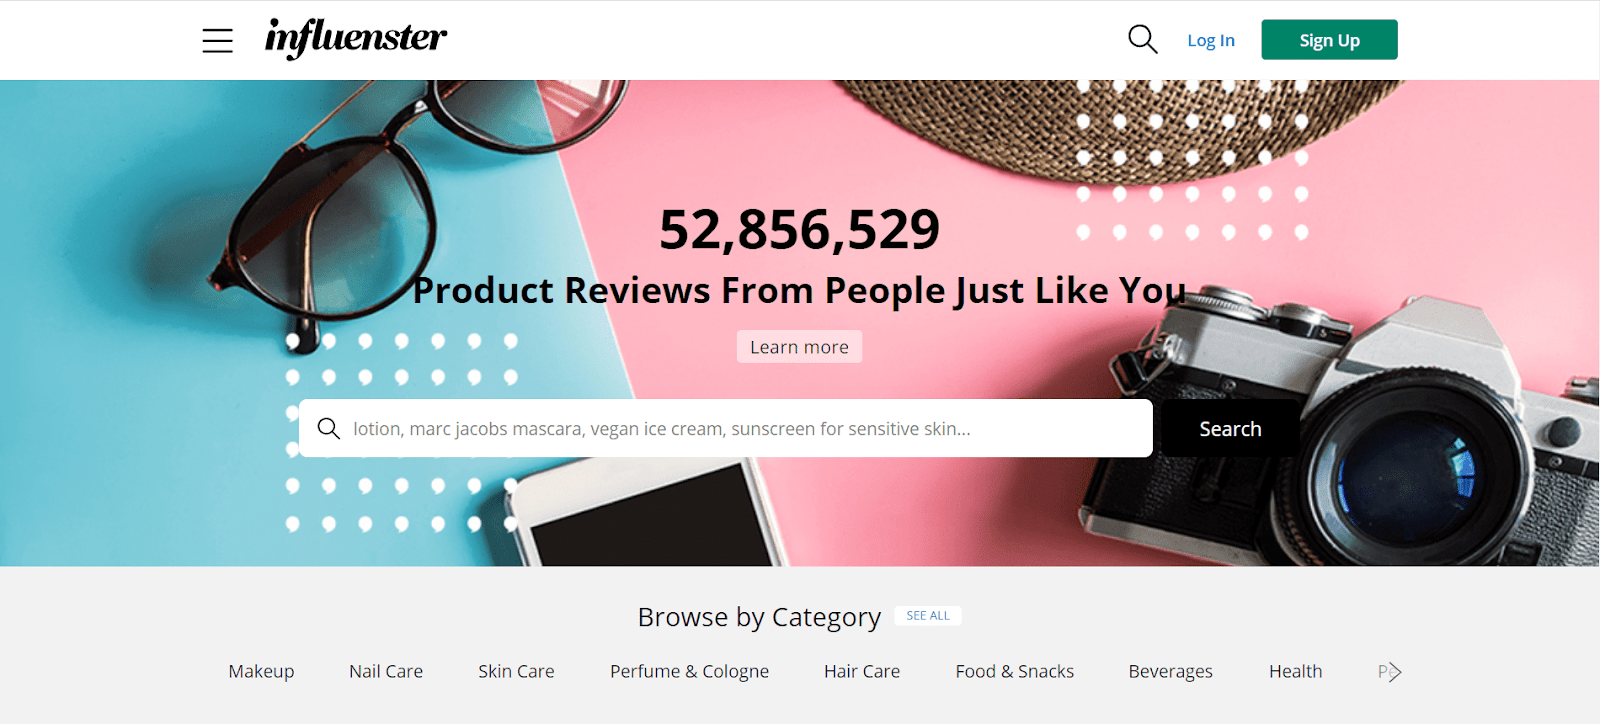Image resolution: width=1600 pixels, height=724 pixels.
Task: Click the 52,856,529 reviews count heading
Action: click(800, 229)
